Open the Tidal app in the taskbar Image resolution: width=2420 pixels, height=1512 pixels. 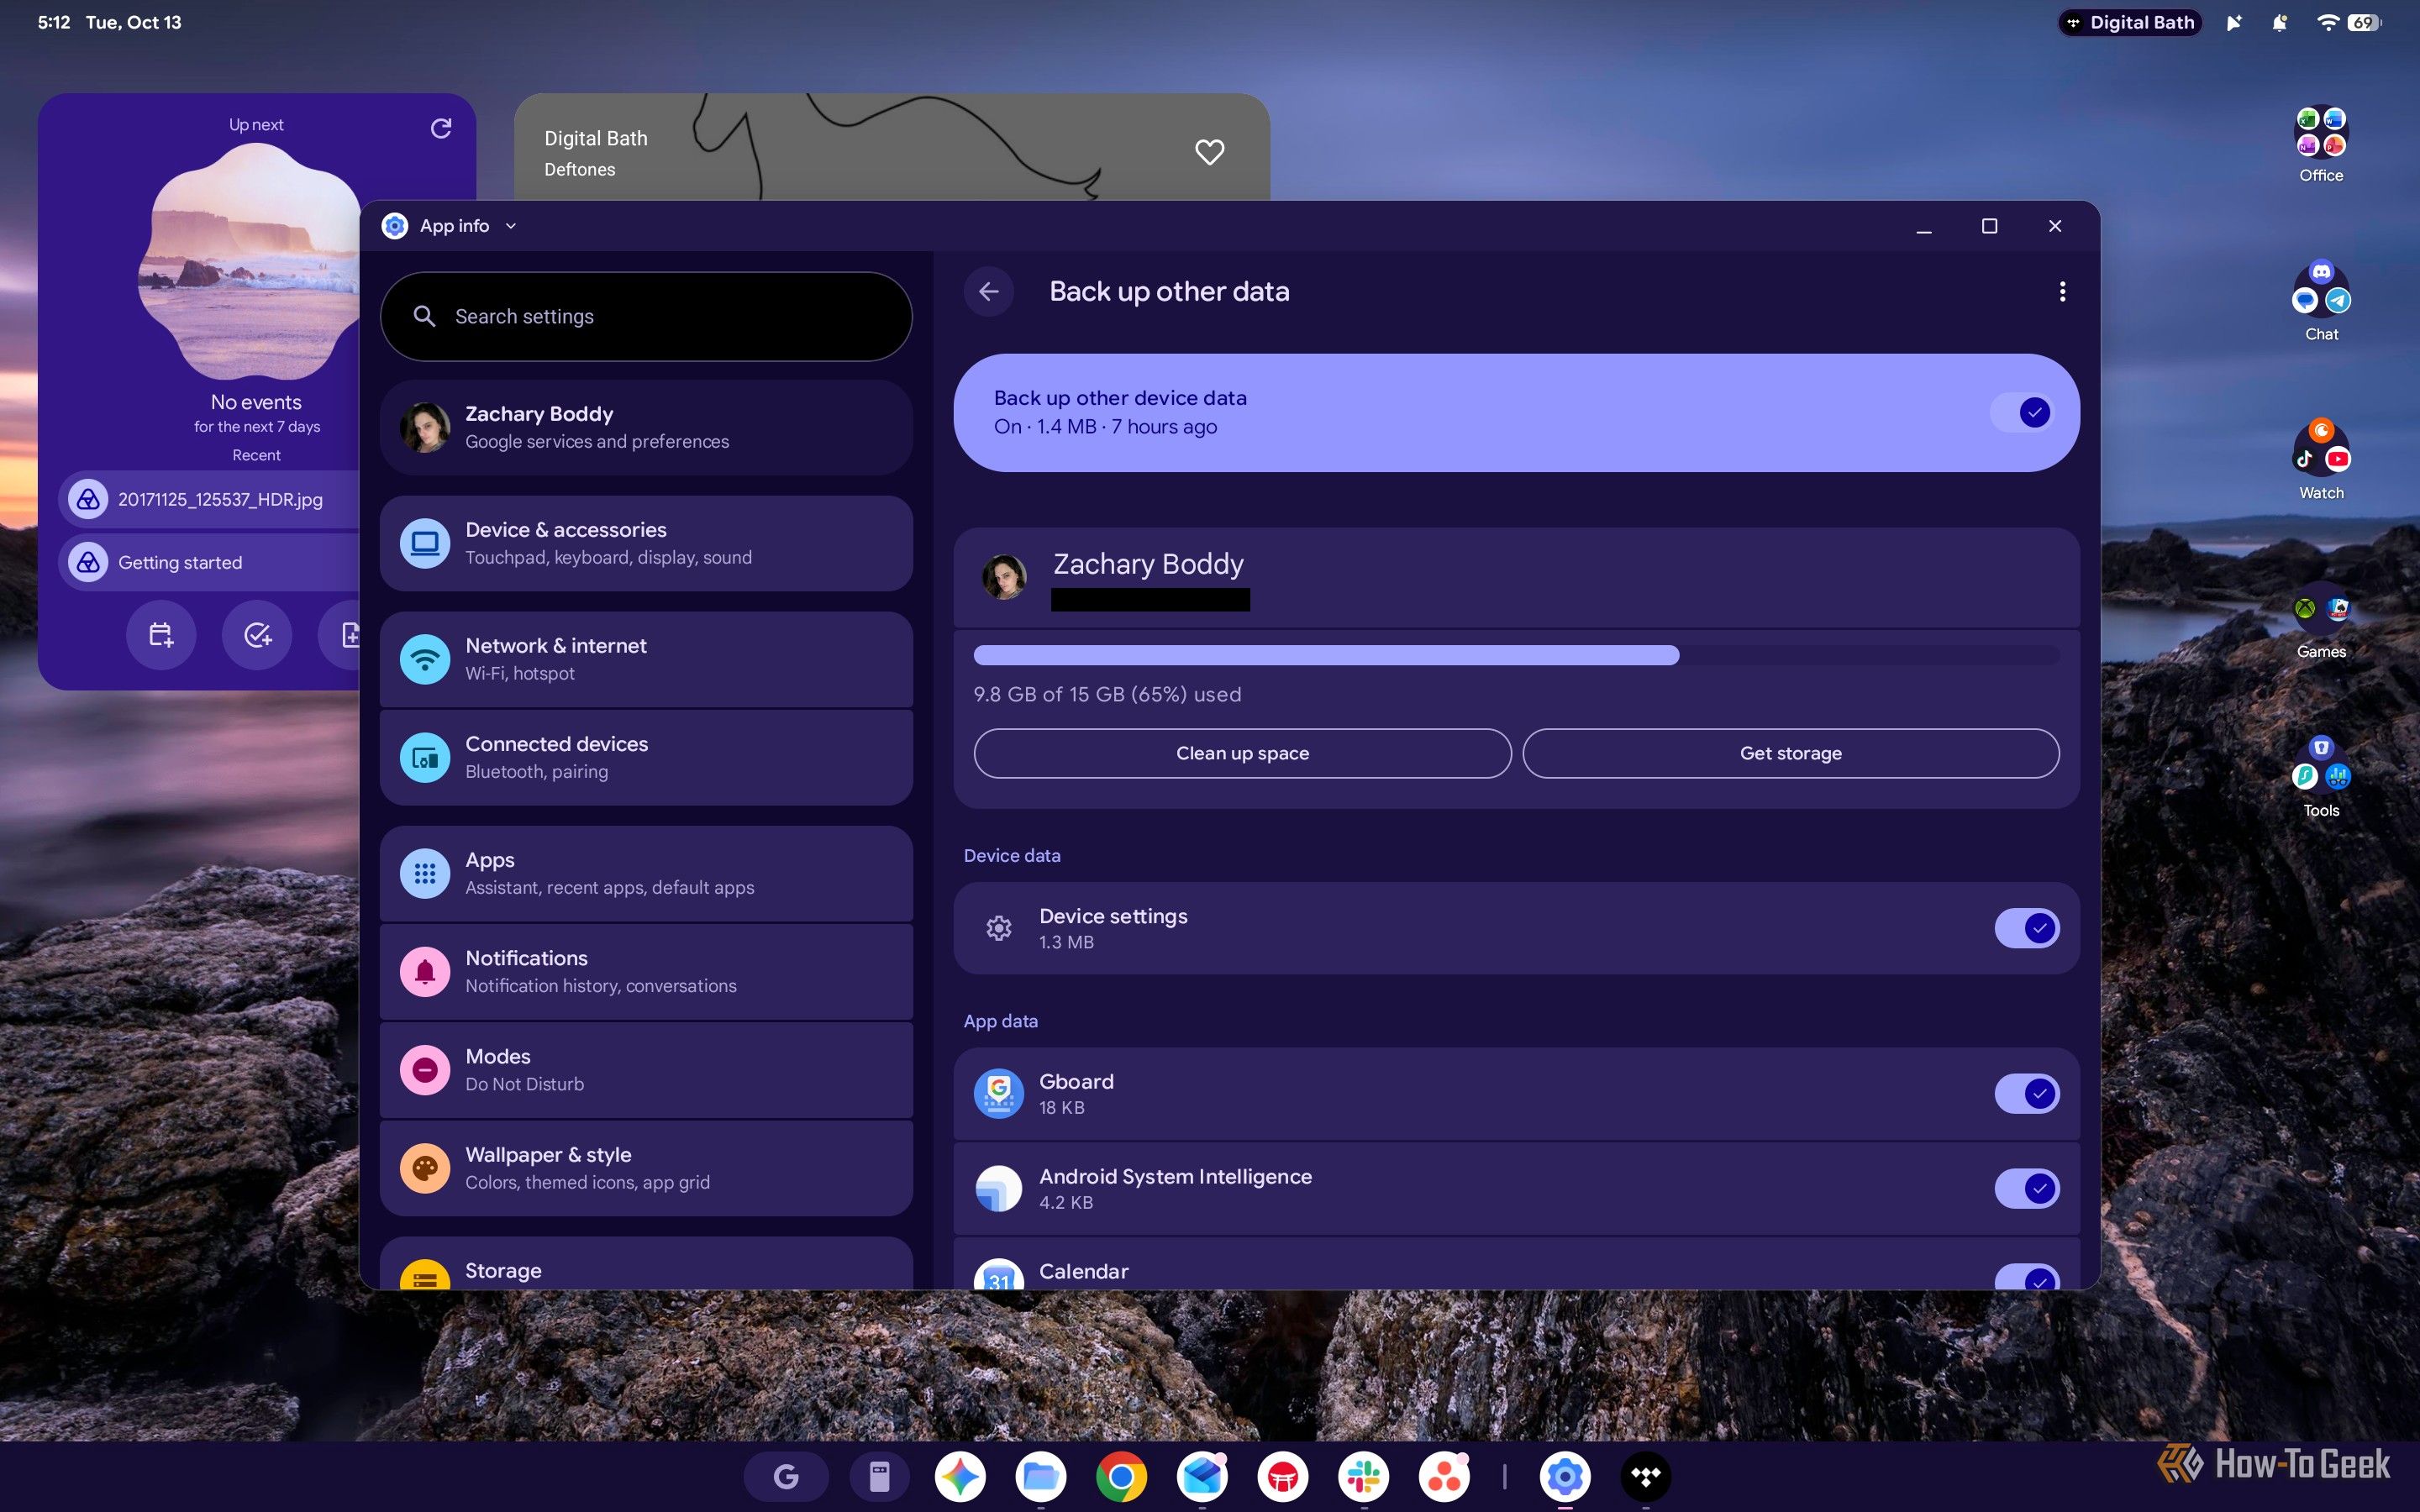coord(1645,1476)
